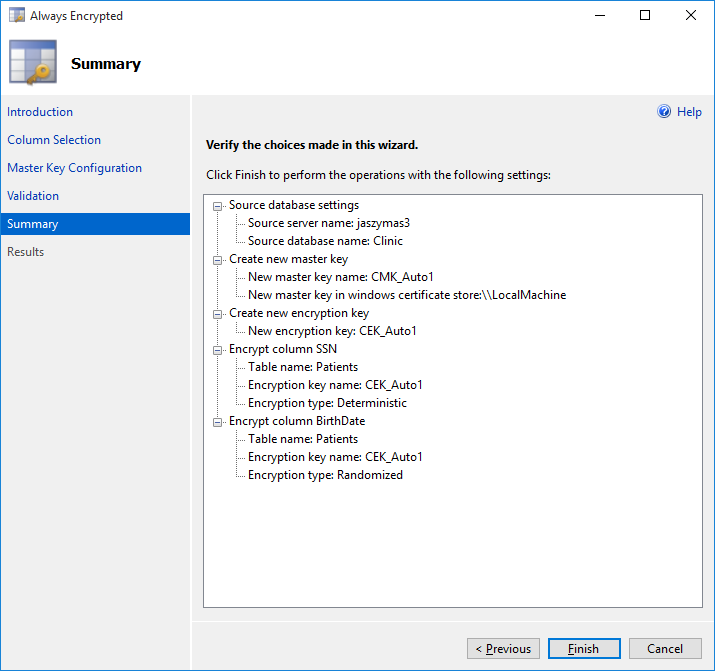The height and width of the screenshot is (671, 715).
Task: Collapse Create new master key node
Action: tap(218, 260)
